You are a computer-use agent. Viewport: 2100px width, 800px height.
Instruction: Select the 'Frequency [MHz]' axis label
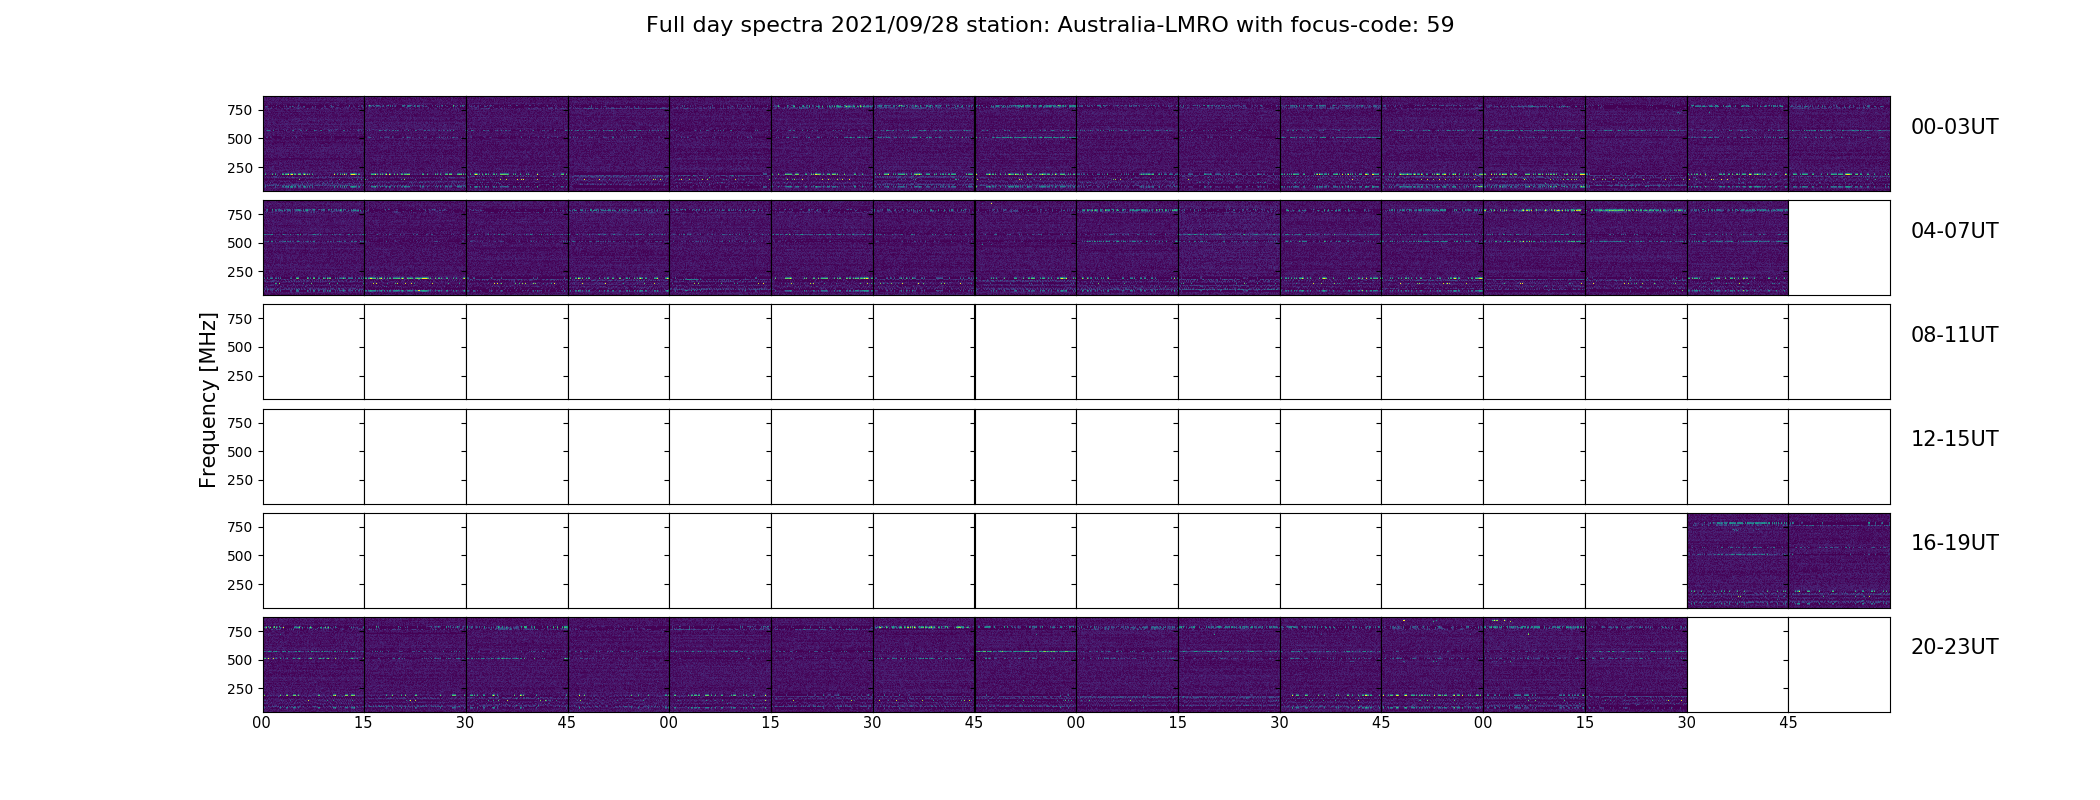pyautogui.click(x=208, y=400)
